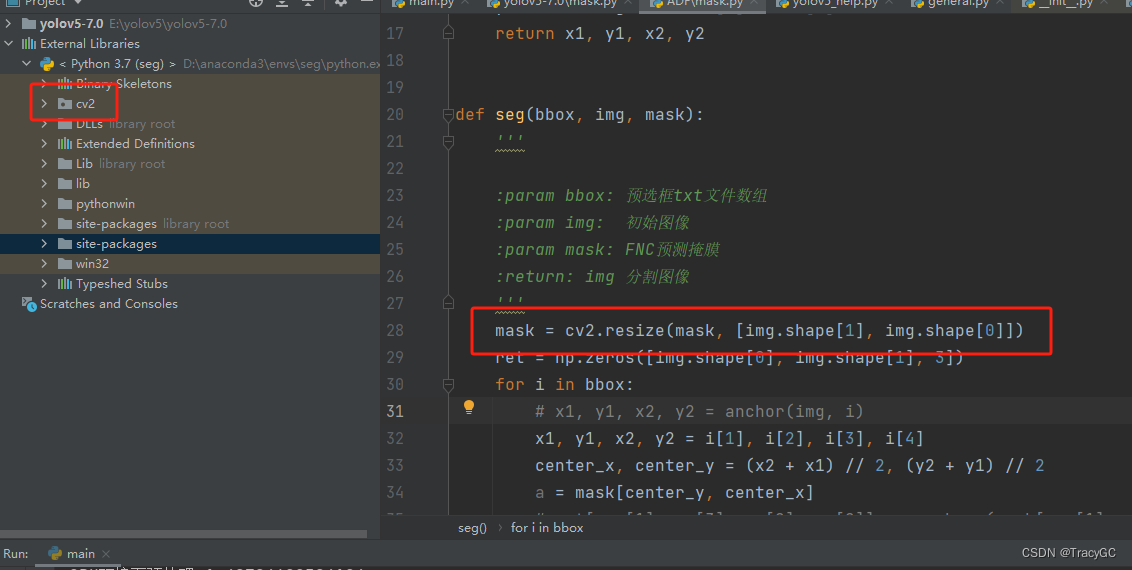Expand the Extended Definitions node

(x=45, y=144)
